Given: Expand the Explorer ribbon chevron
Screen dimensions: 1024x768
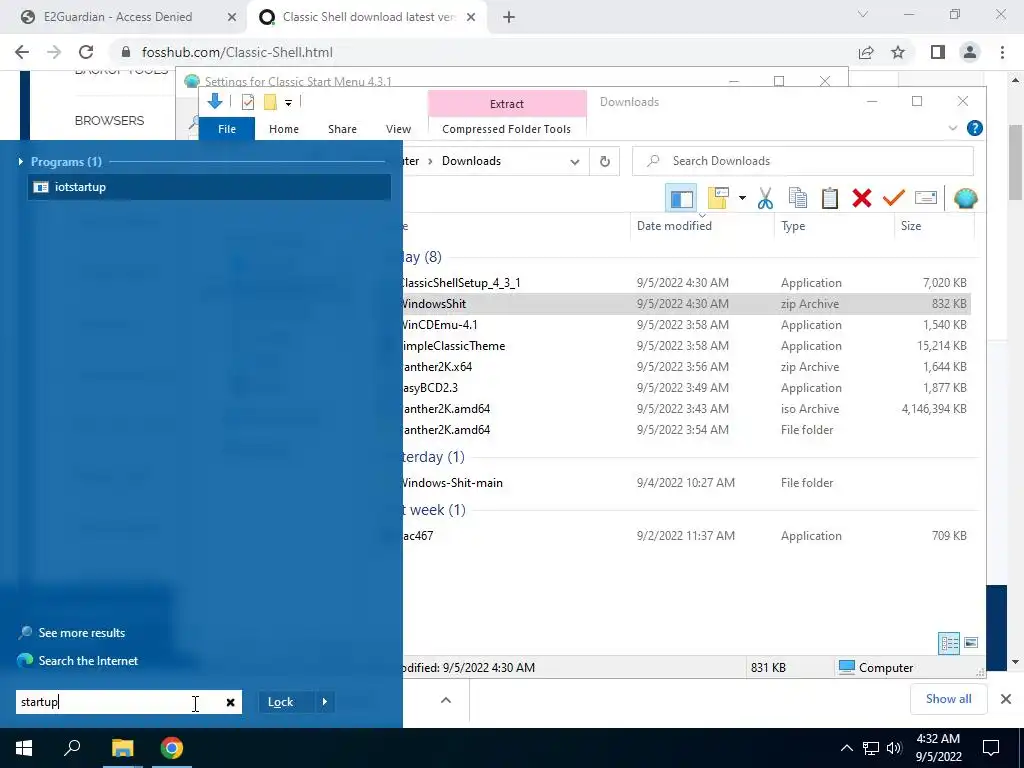Looking at the screenshot, I should [x=953, y=129].
